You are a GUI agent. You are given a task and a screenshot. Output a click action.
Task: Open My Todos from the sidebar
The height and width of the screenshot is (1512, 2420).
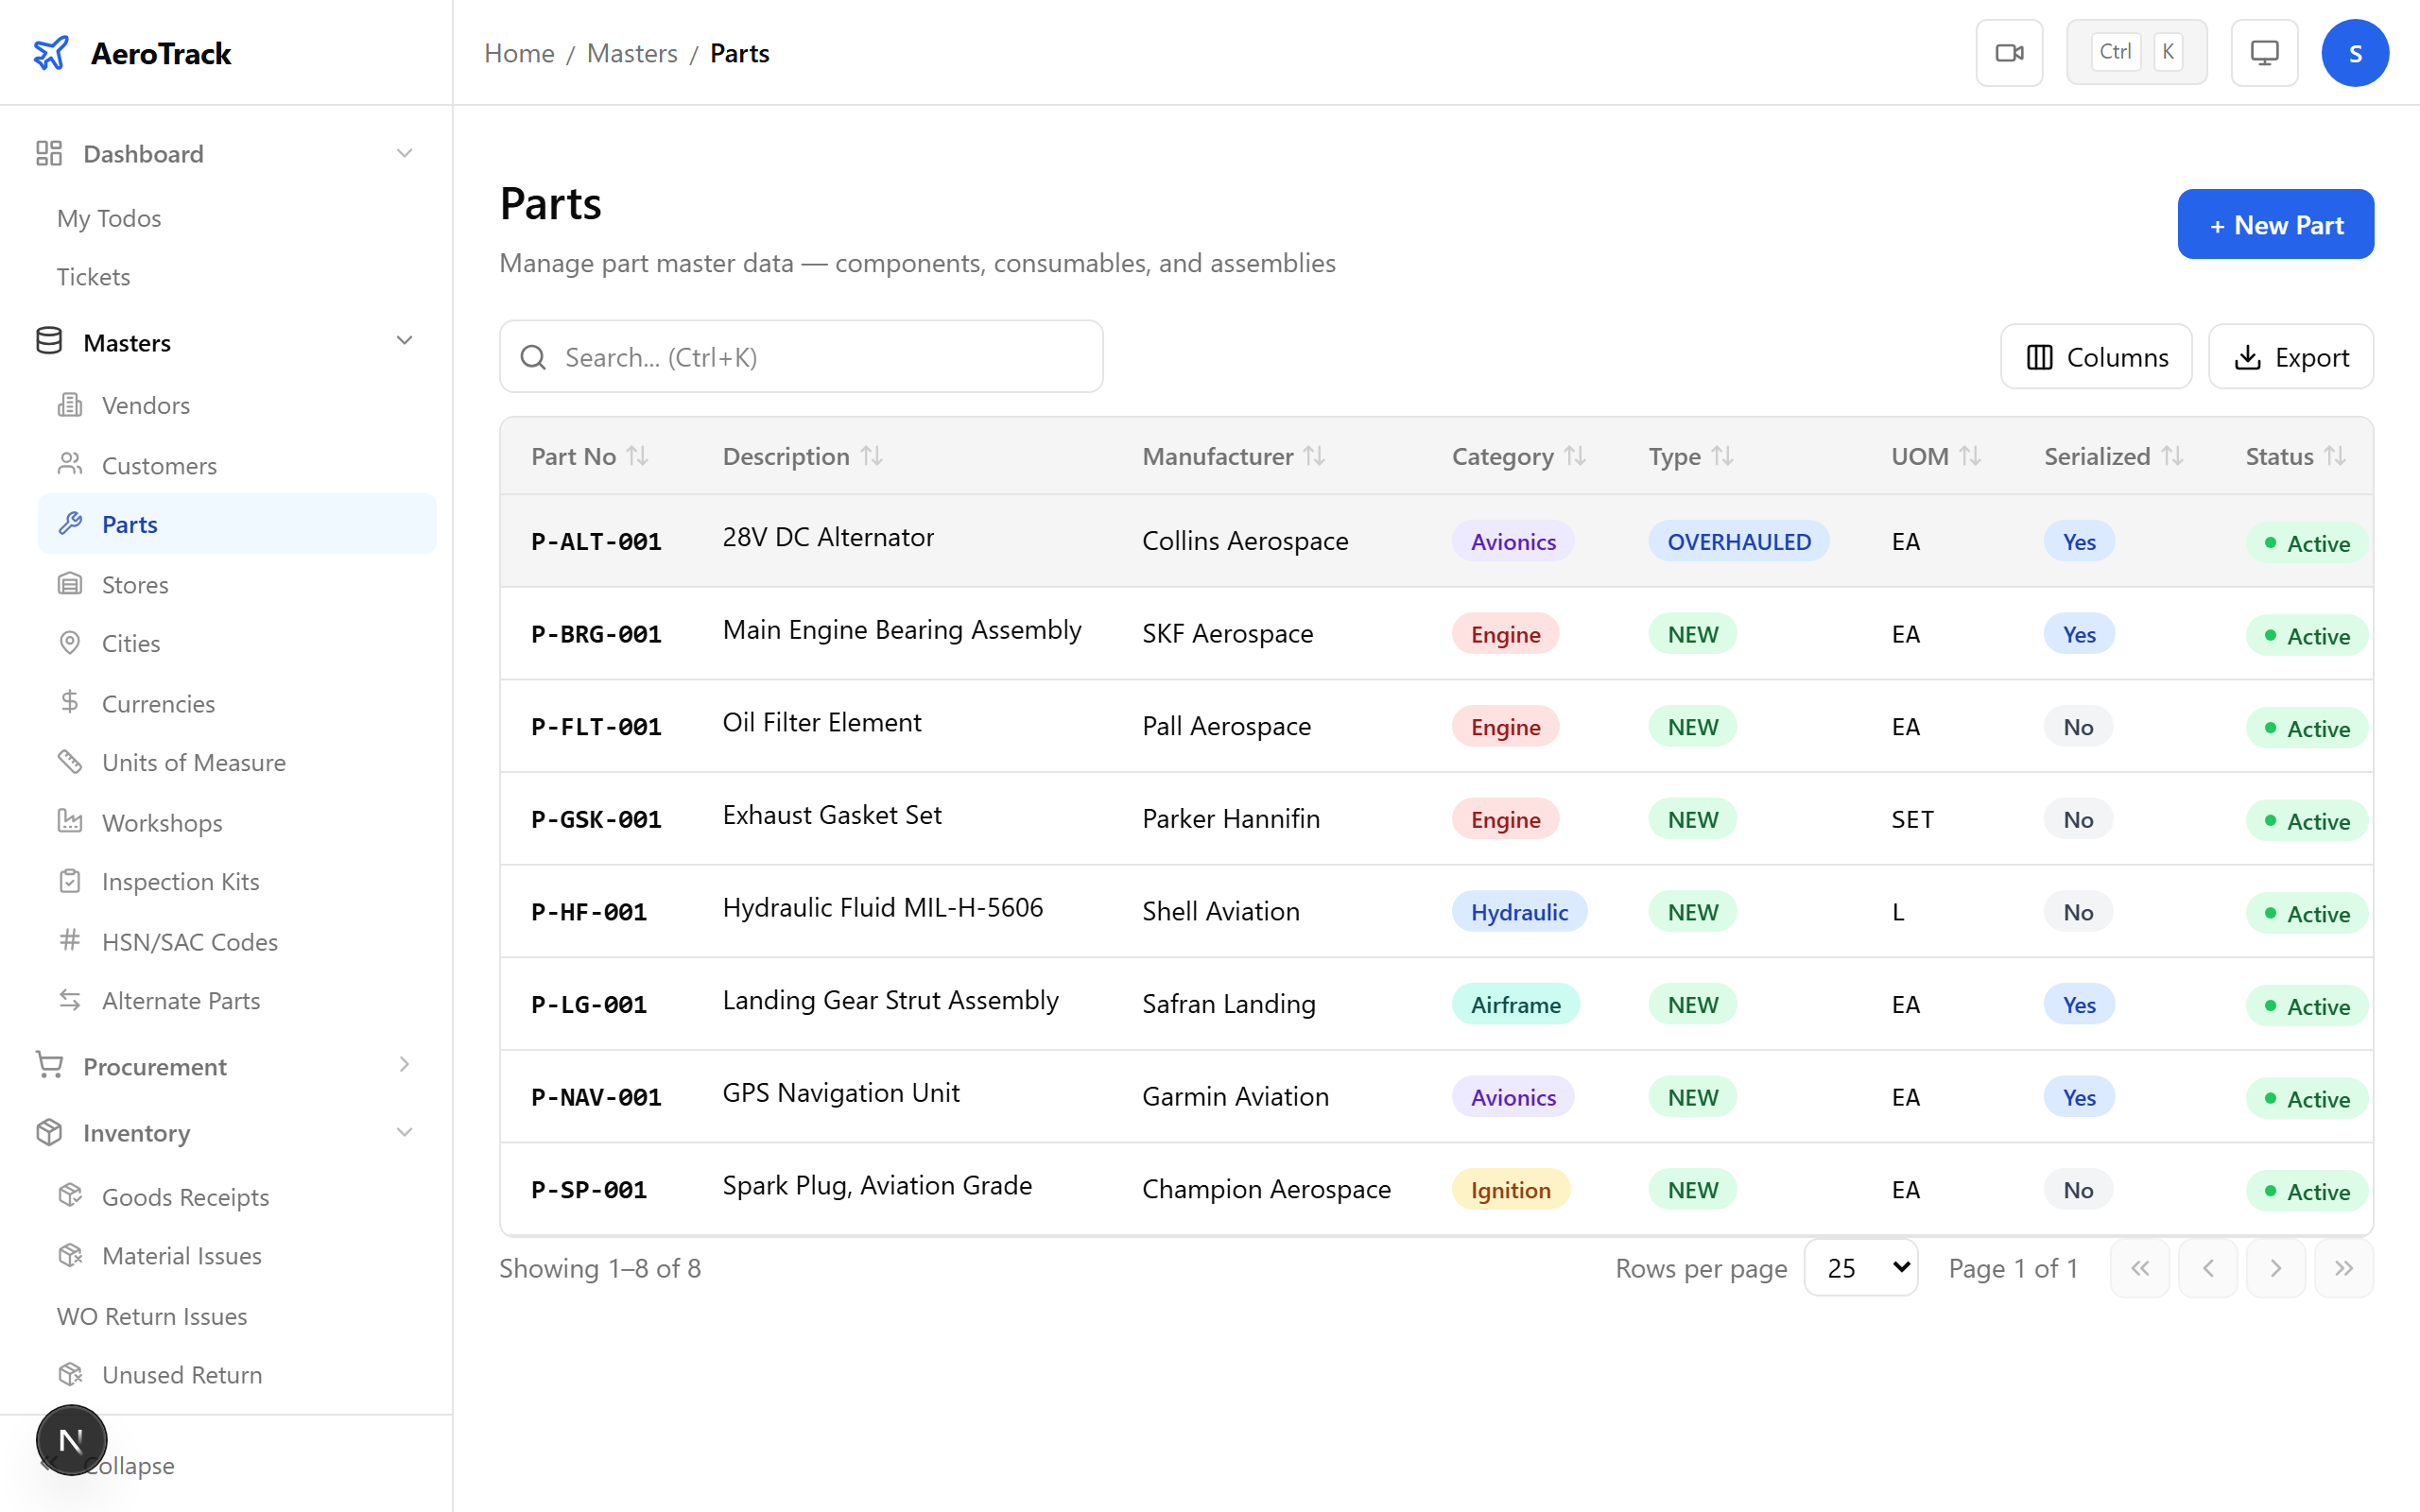click(109, 218)
